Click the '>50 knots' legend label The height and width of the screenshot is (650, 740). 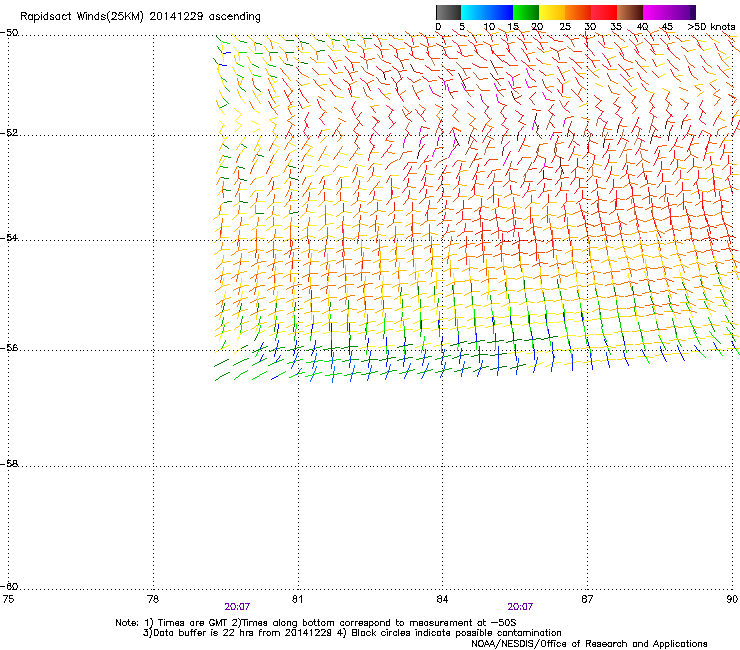tap(711, 27)
